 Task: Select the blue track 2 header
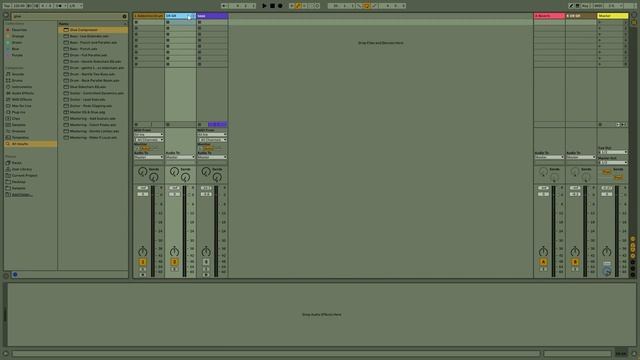pyautogui.click(x=180, y=16)
